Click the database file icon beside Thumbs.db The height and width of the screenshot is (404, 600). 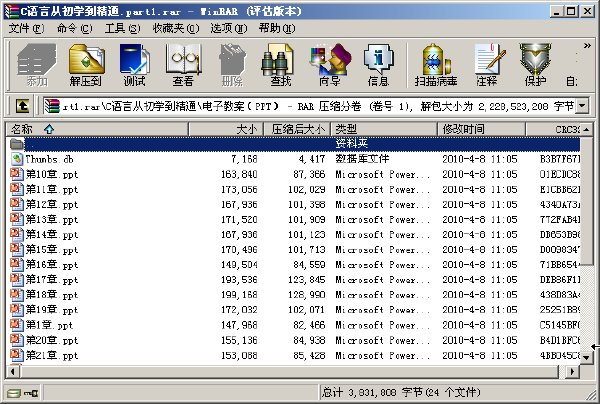(x=17, y=159)
